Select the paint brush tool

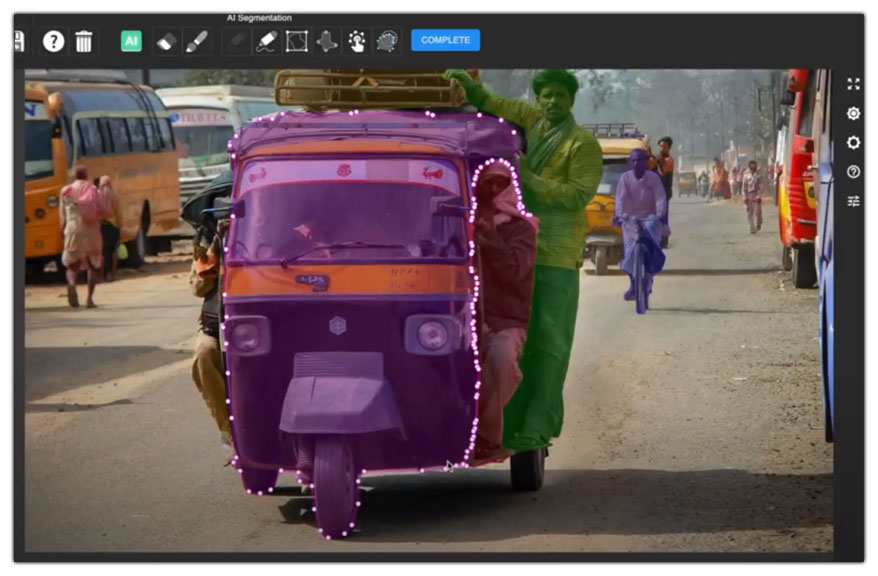[196, 41]
